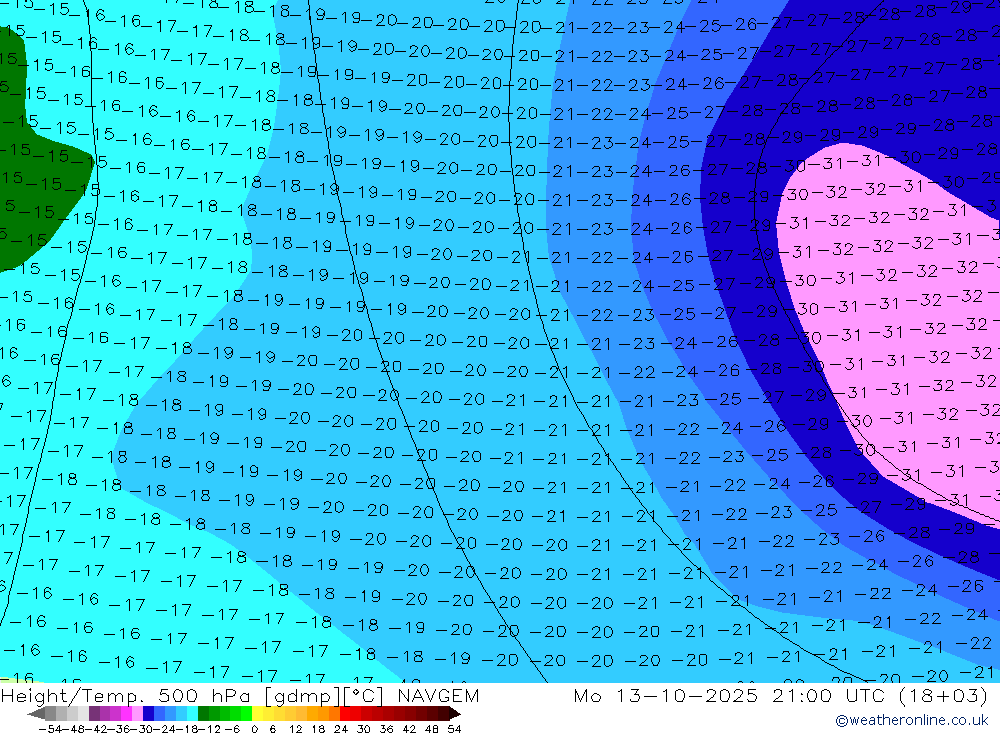Pick the light pink legend swatch
1000x733 pixels.
tap(137, 713)
